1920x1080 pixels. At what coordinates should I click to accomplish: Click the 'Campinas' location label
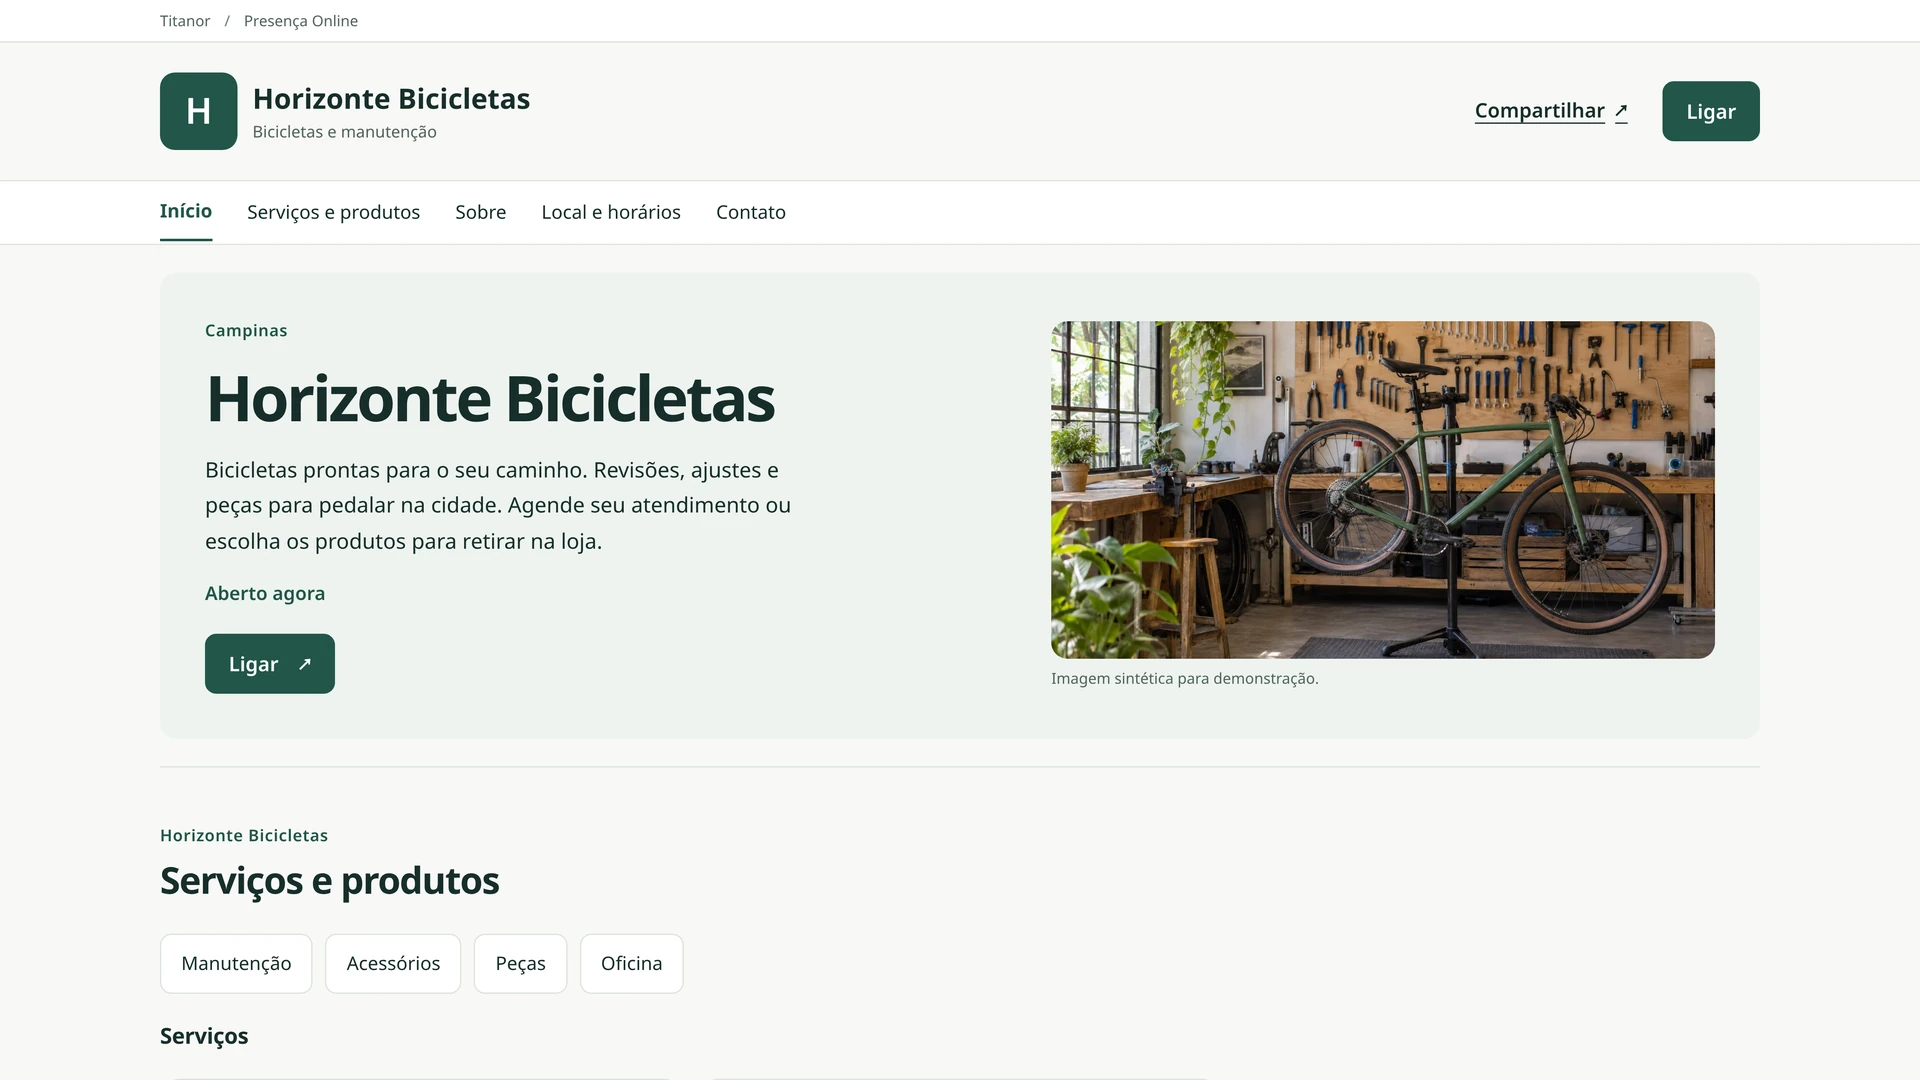[246, 331]
